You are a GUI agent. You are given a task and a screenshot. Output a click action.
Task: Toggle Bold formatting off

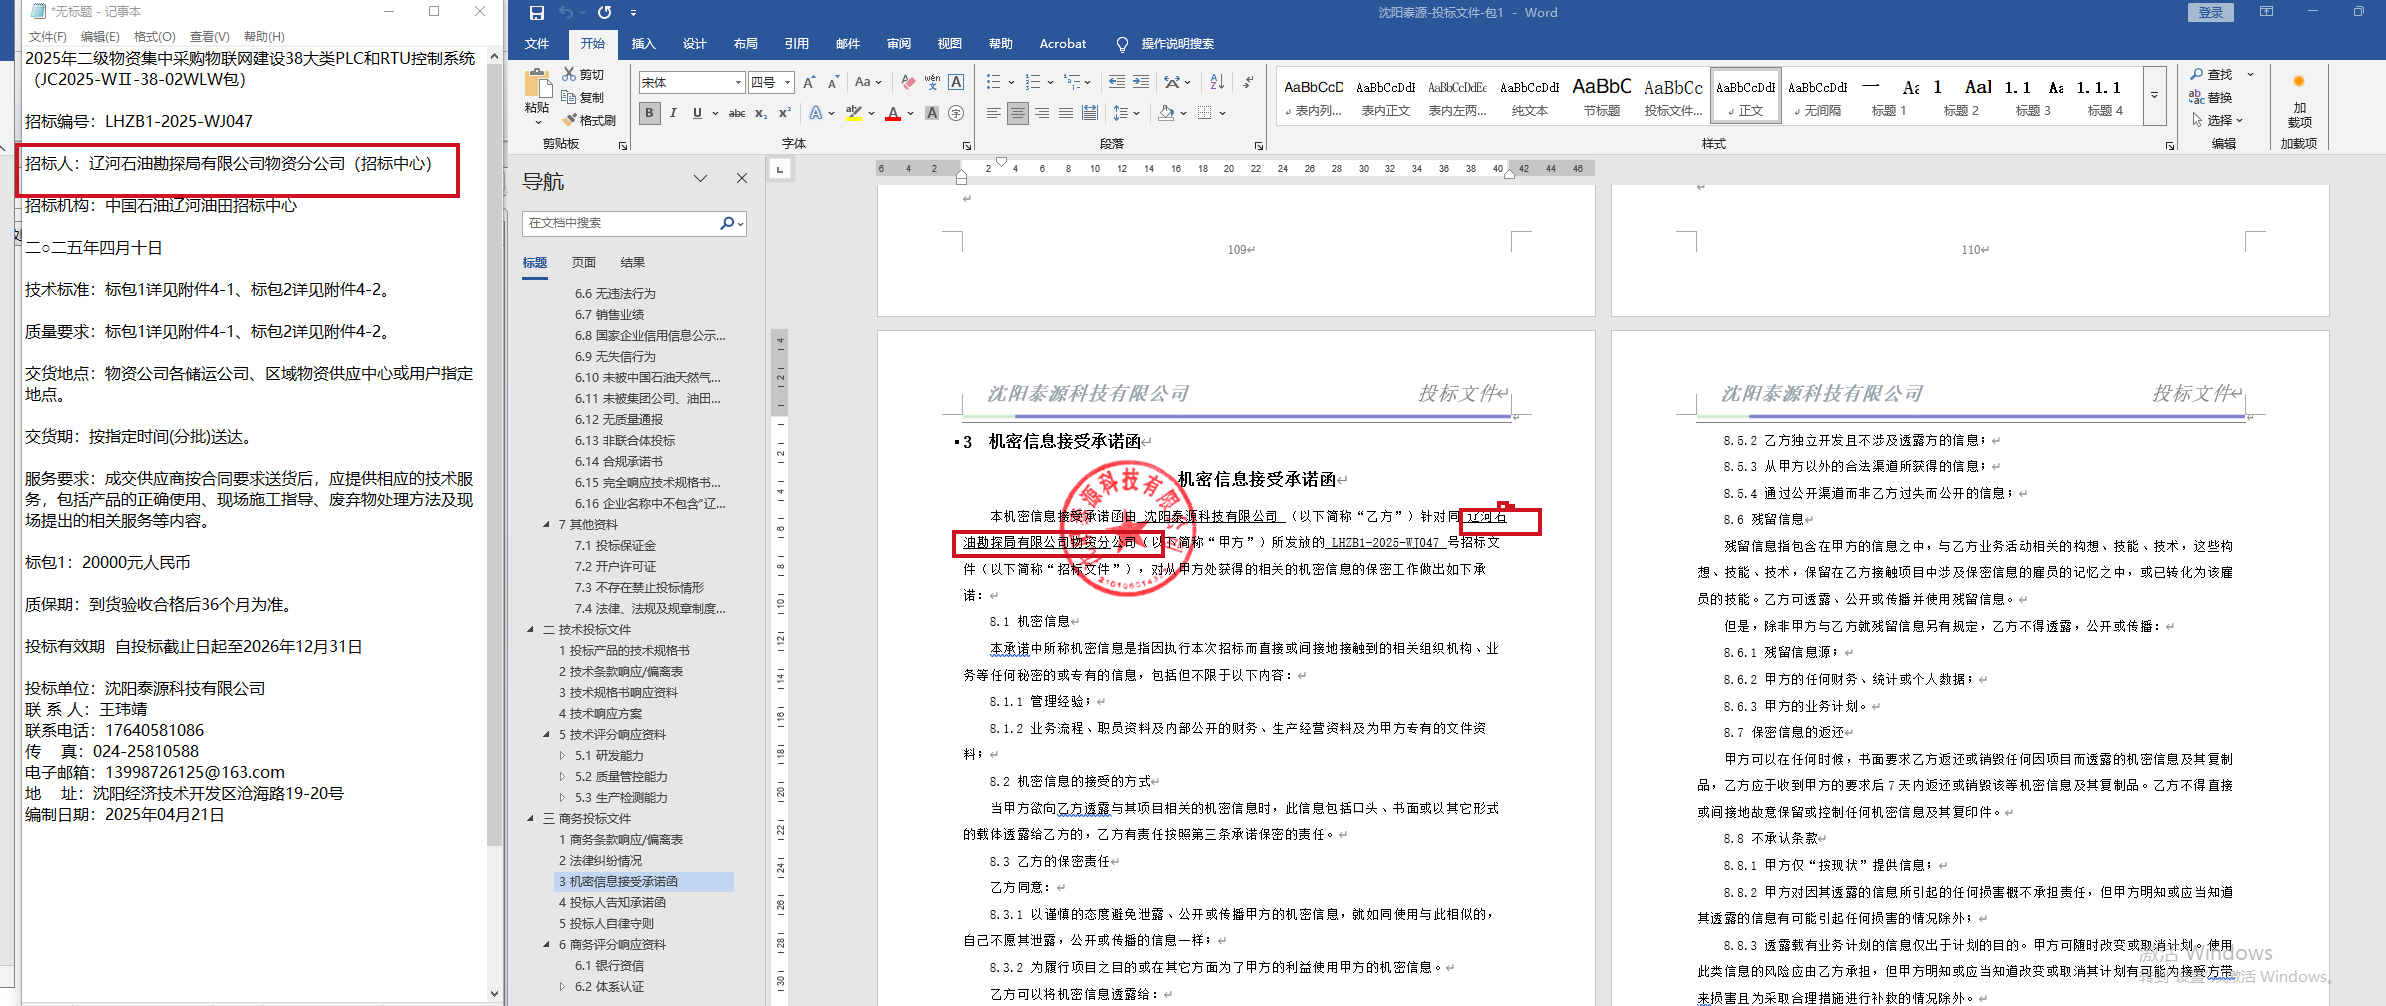coord(649,113)
